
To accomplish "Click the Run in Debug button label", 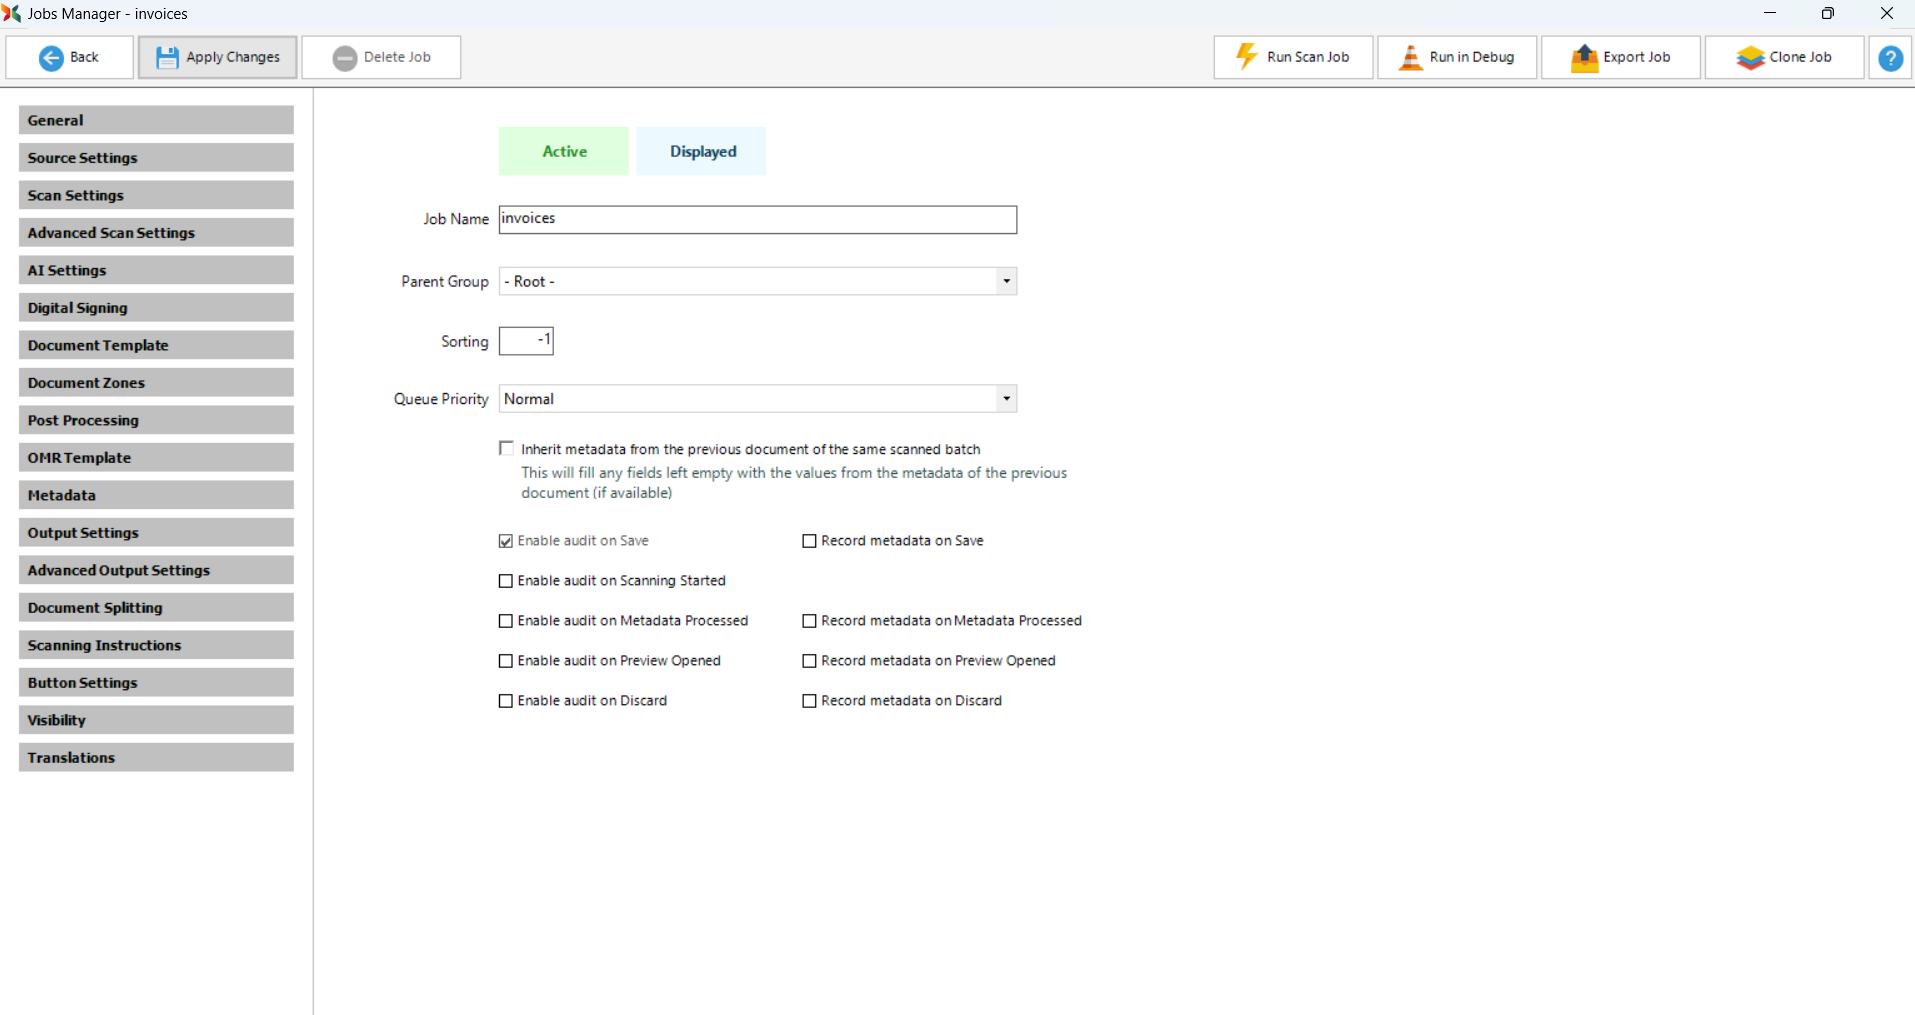I will pyautogui.click(x=1472, y=57).
